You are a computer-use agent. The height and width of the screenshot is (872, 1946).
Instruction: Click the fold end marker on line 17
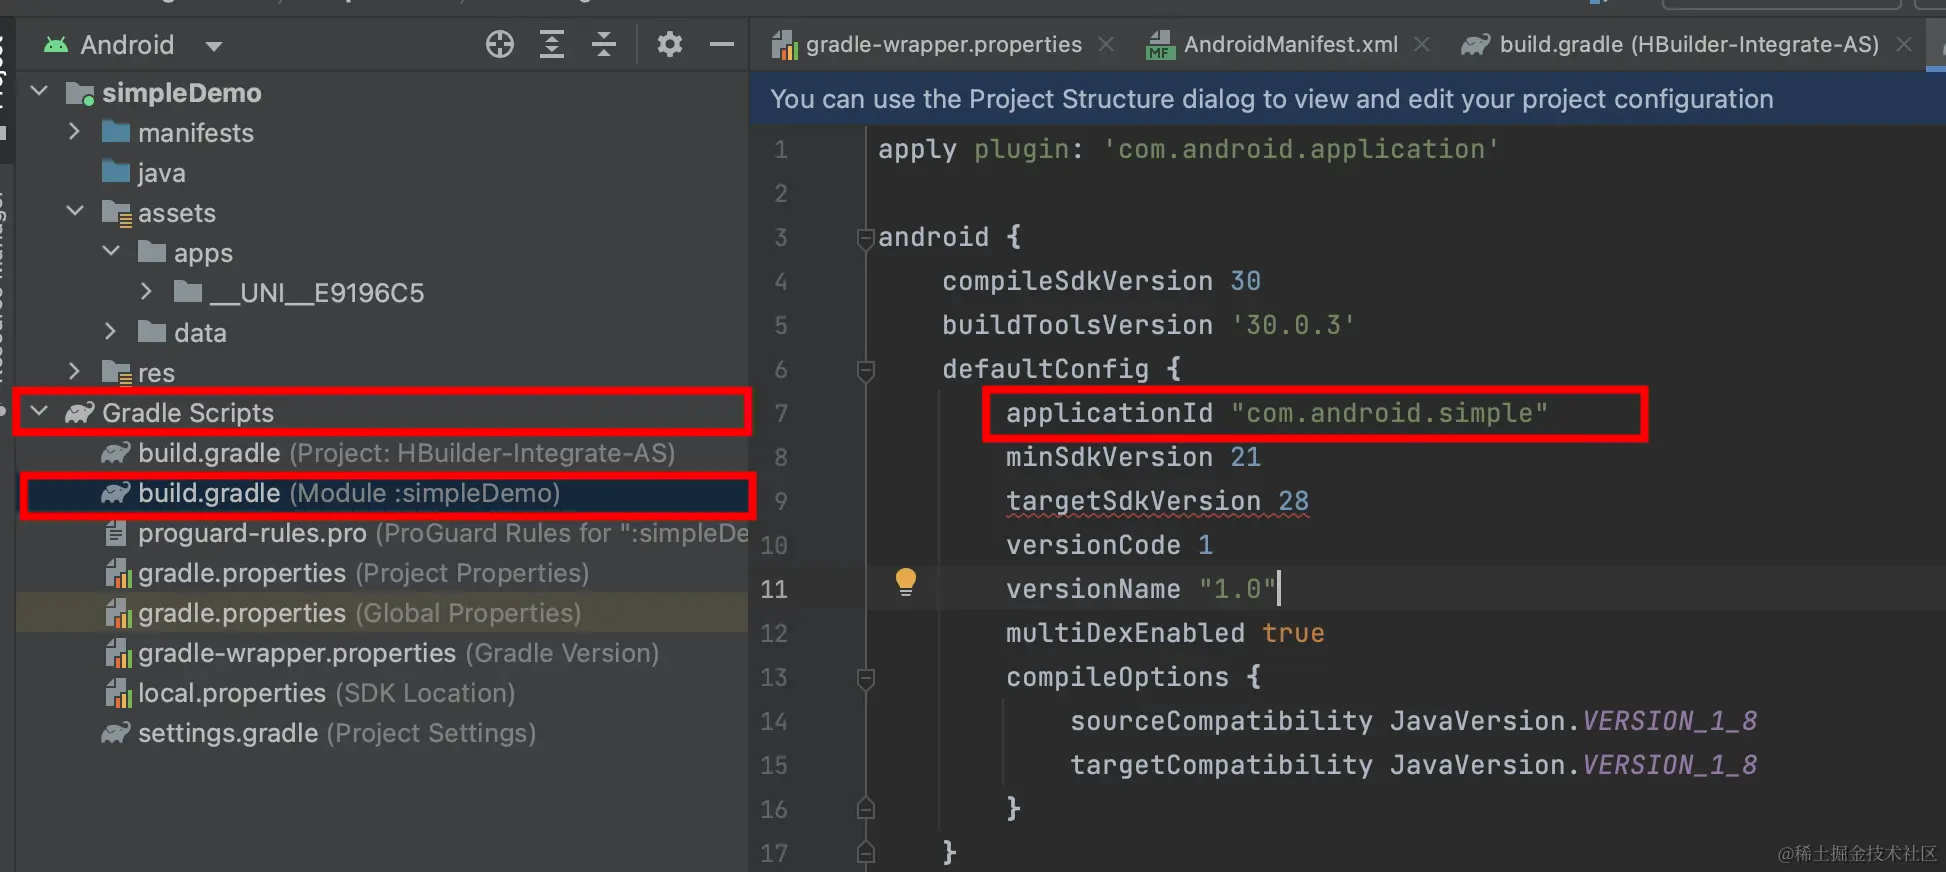click(x=866, y=852)
